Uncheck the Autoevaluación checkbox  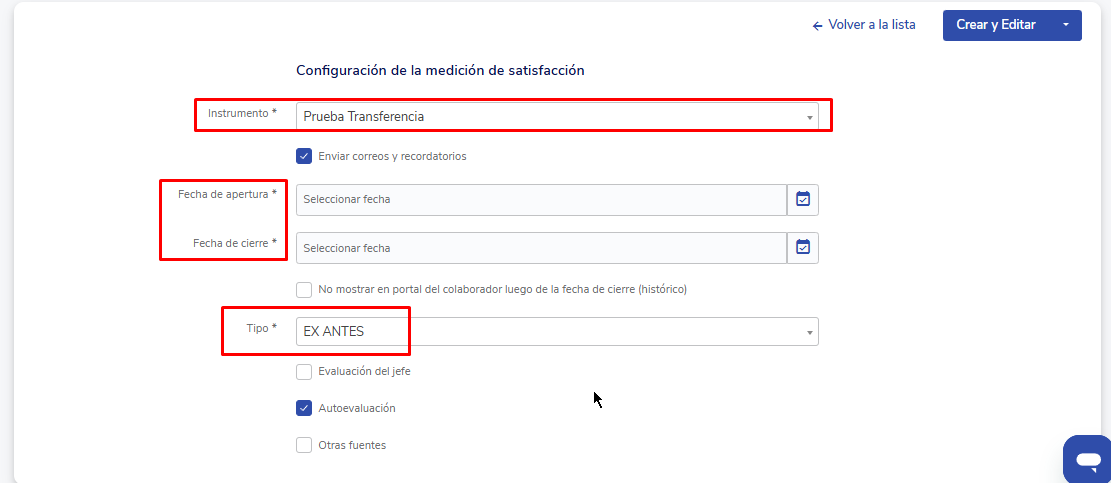coord(304,408)
